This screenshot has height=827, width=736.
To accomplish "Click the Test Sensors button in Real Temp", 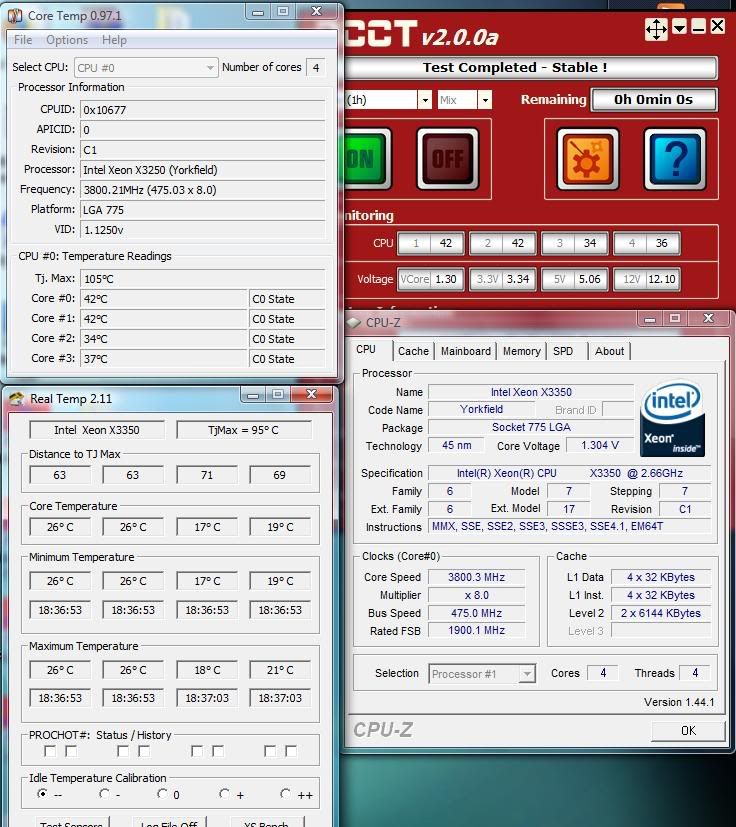I will click(x=71, y=823).
